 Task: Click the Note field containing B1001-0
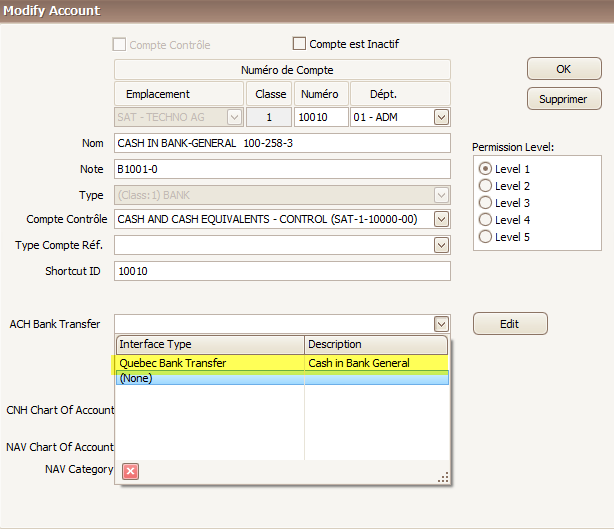pos(282,169)
